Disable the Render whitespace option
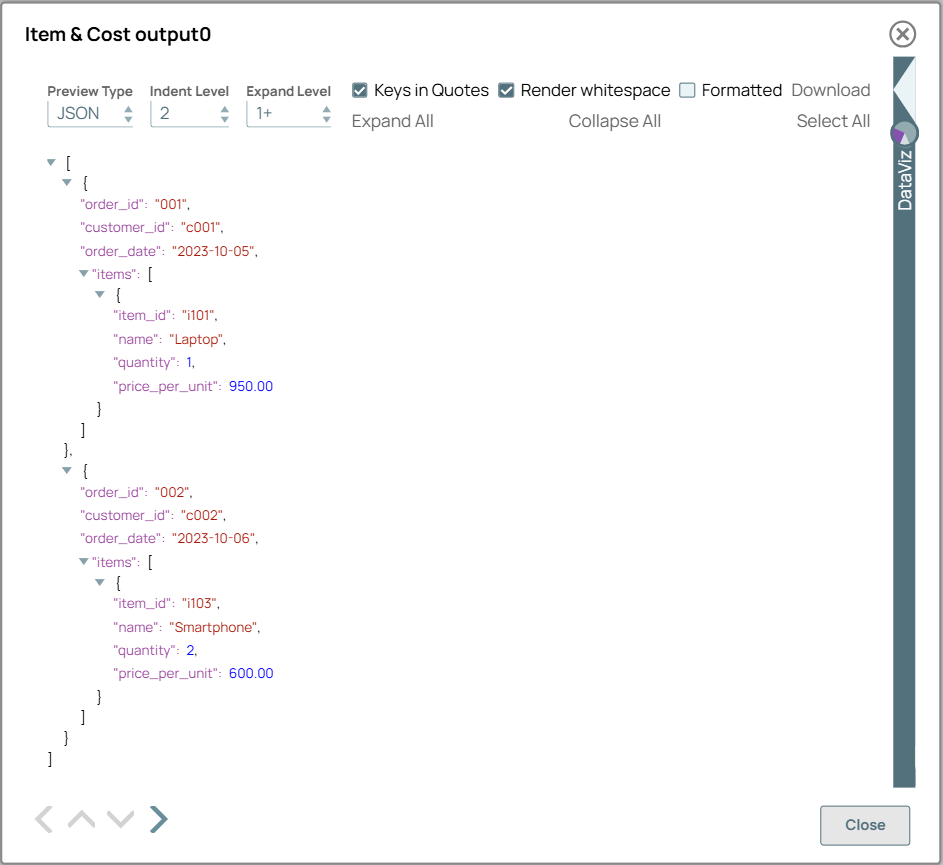This screenshot has width=943, height=865. click(x=506, y=90)
